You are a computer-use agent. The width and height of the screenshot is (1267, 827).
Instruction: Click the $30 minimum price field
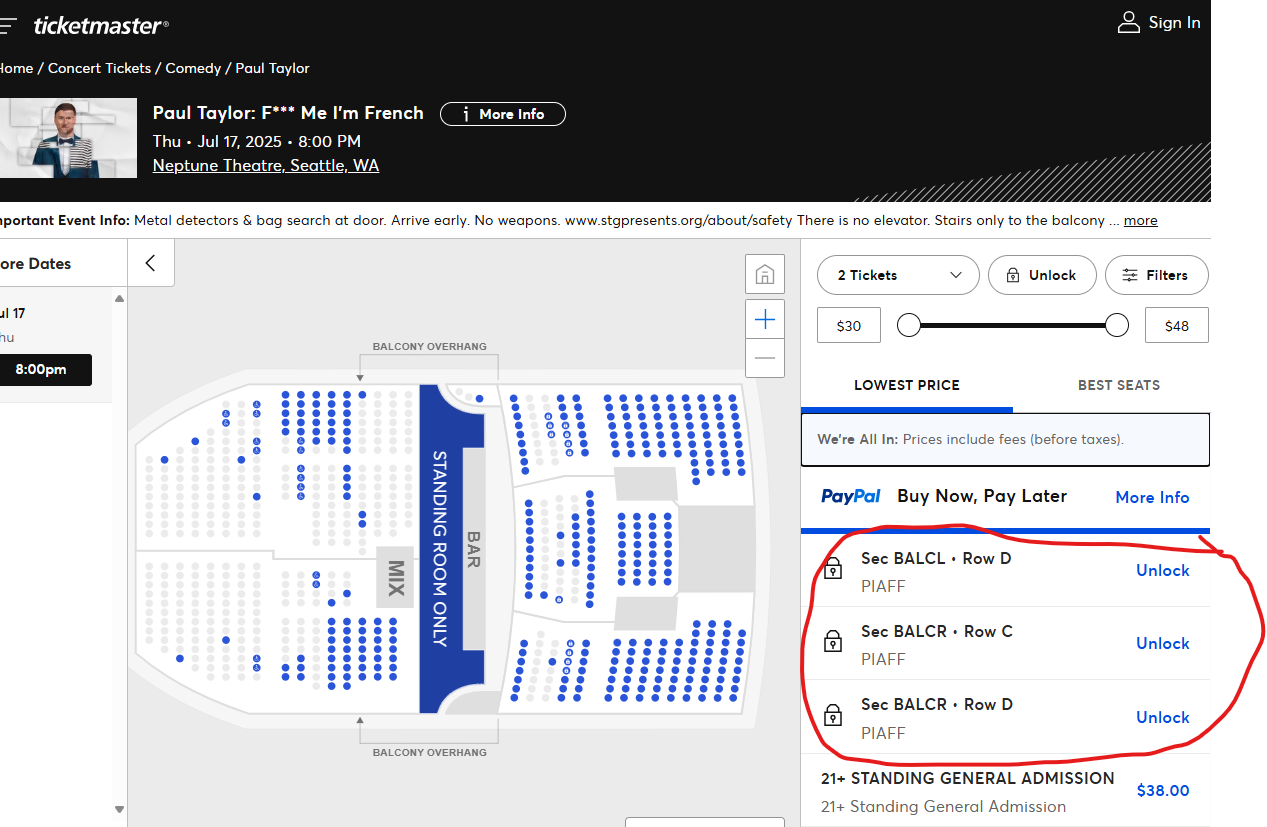pos(848,326)
